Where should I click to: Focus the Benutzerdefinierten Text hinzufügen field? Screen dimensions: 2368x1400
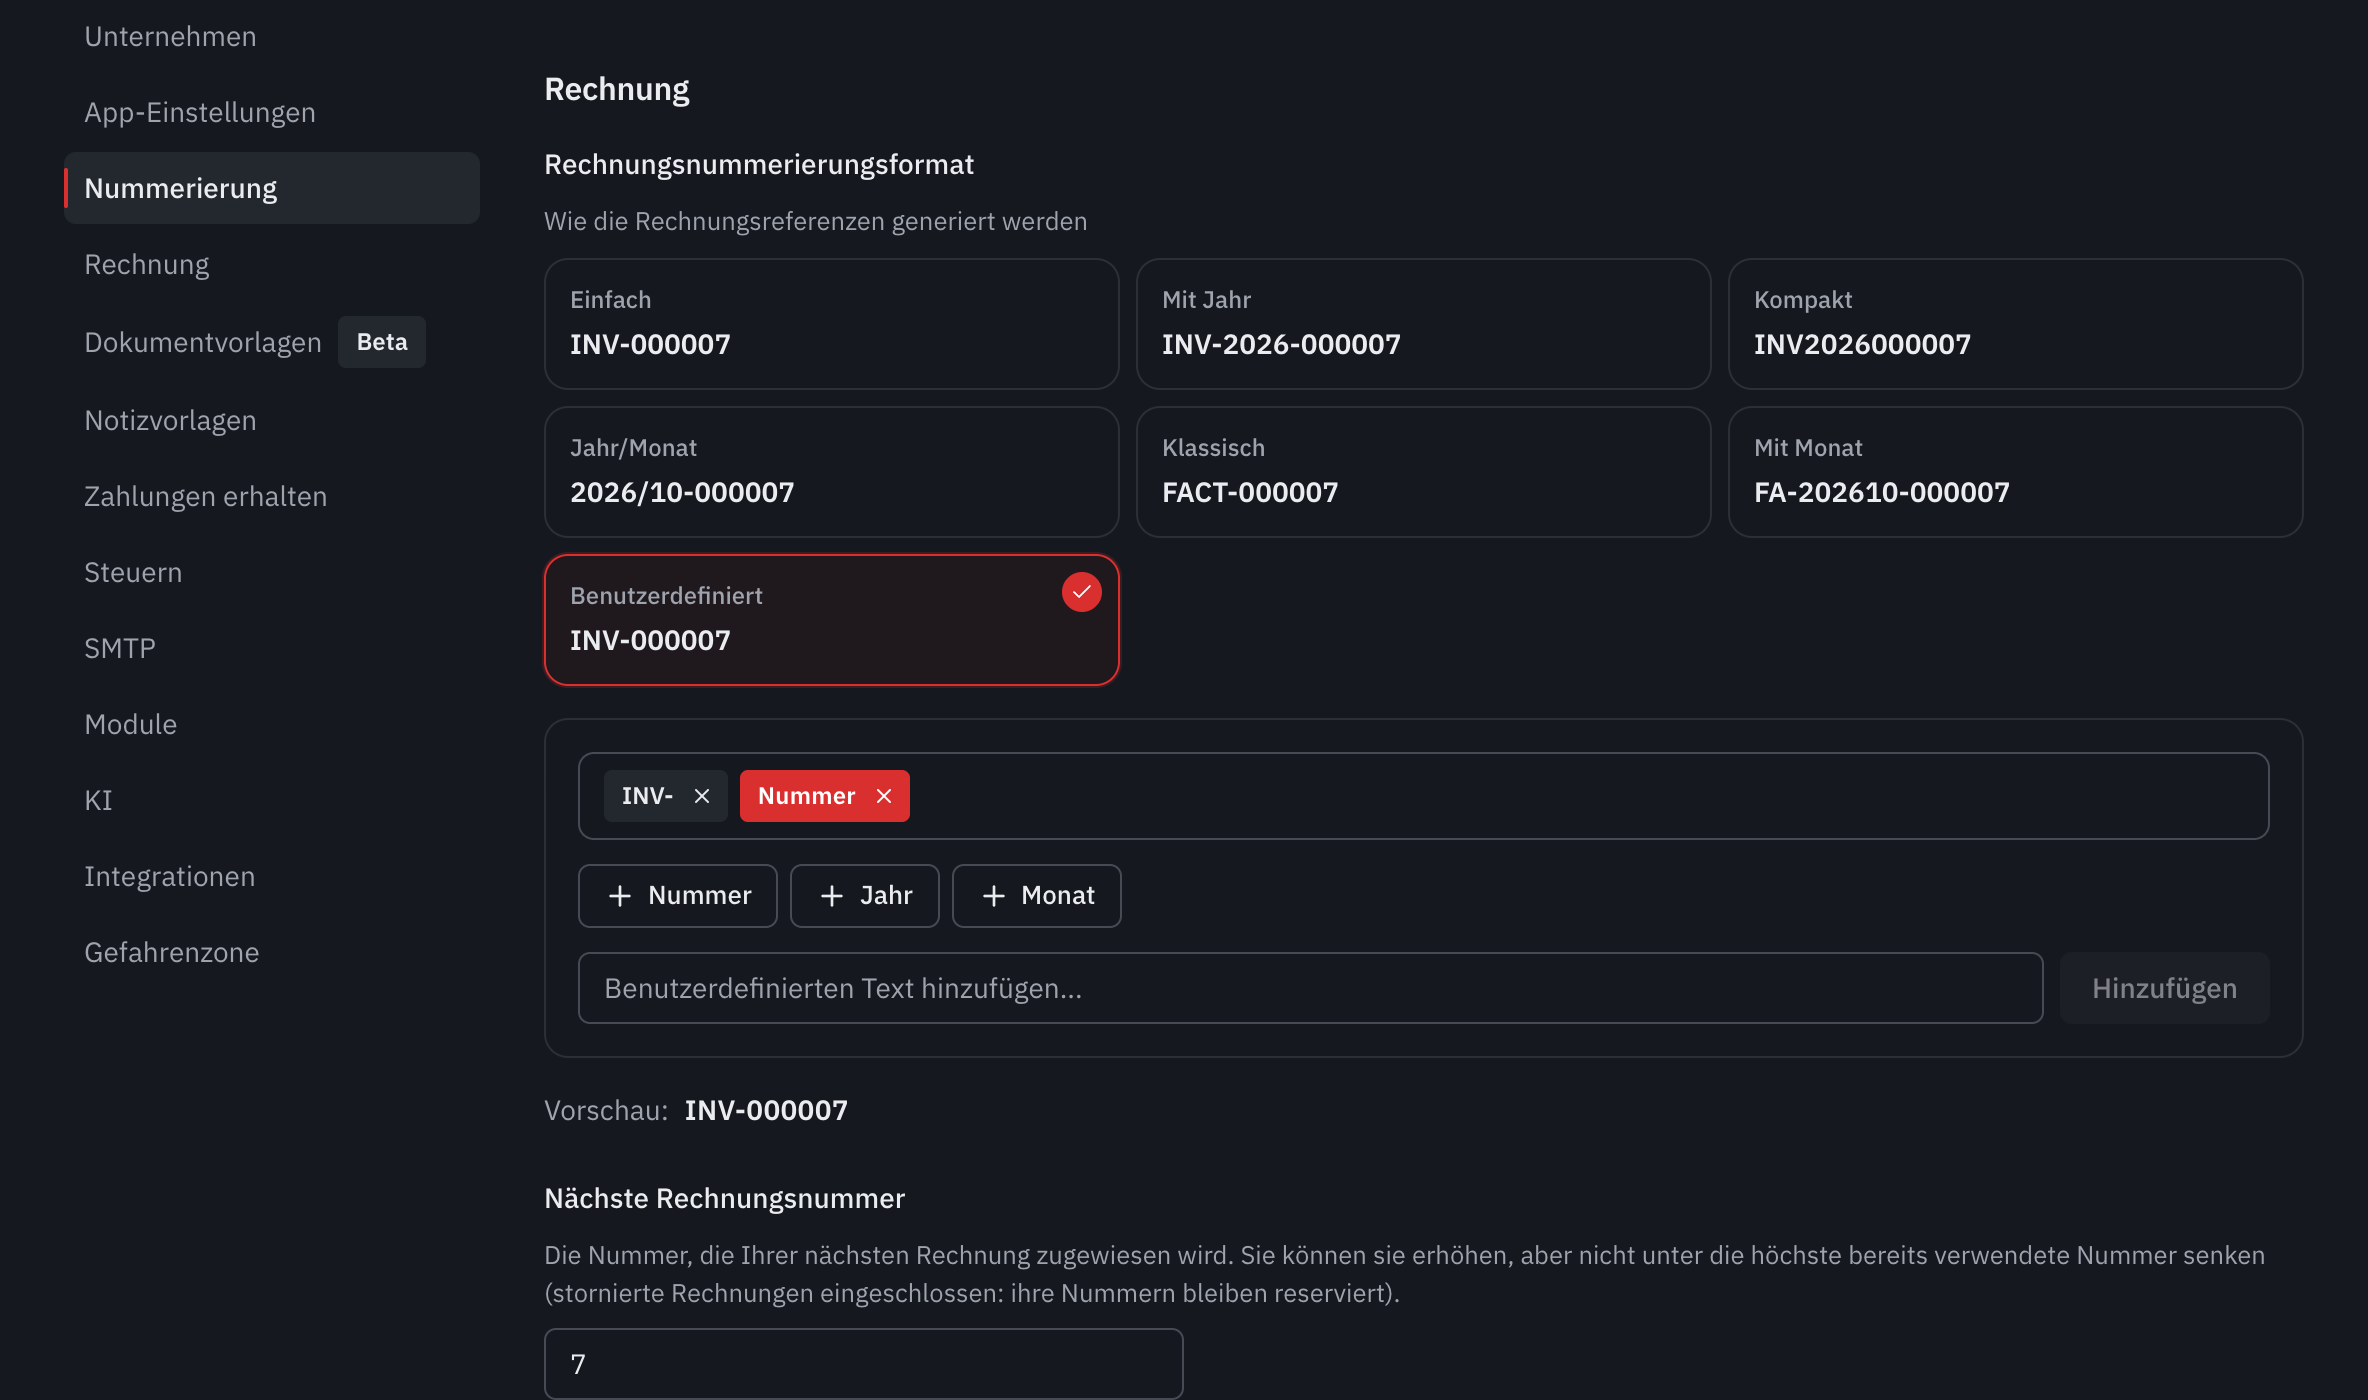[1310, 988]
